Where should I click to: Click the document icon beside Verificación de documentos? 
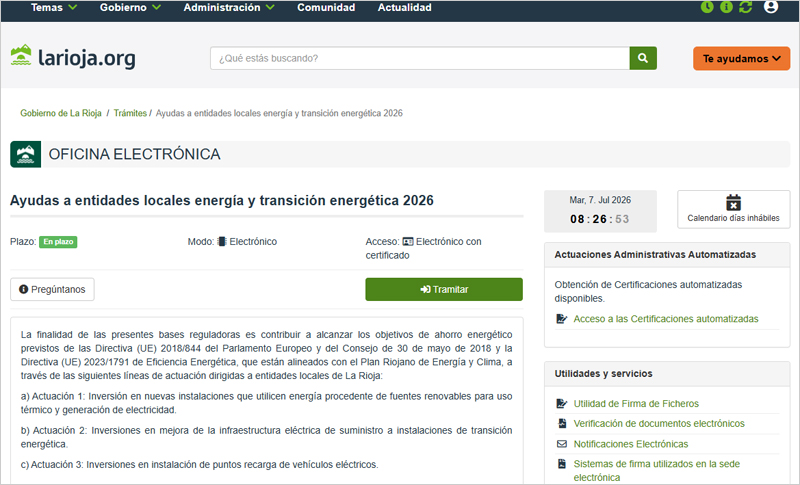(562, 423)
